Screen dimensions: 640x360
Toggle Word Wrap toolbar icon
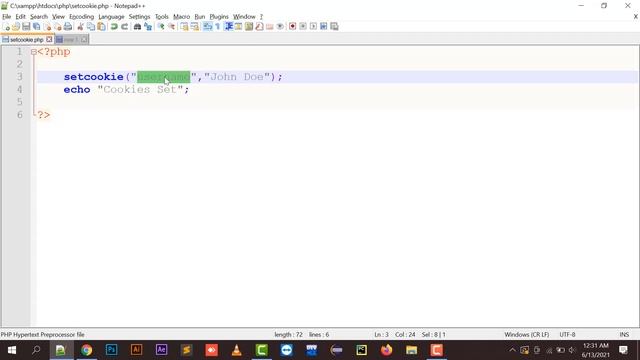click(x=207, y=27)
